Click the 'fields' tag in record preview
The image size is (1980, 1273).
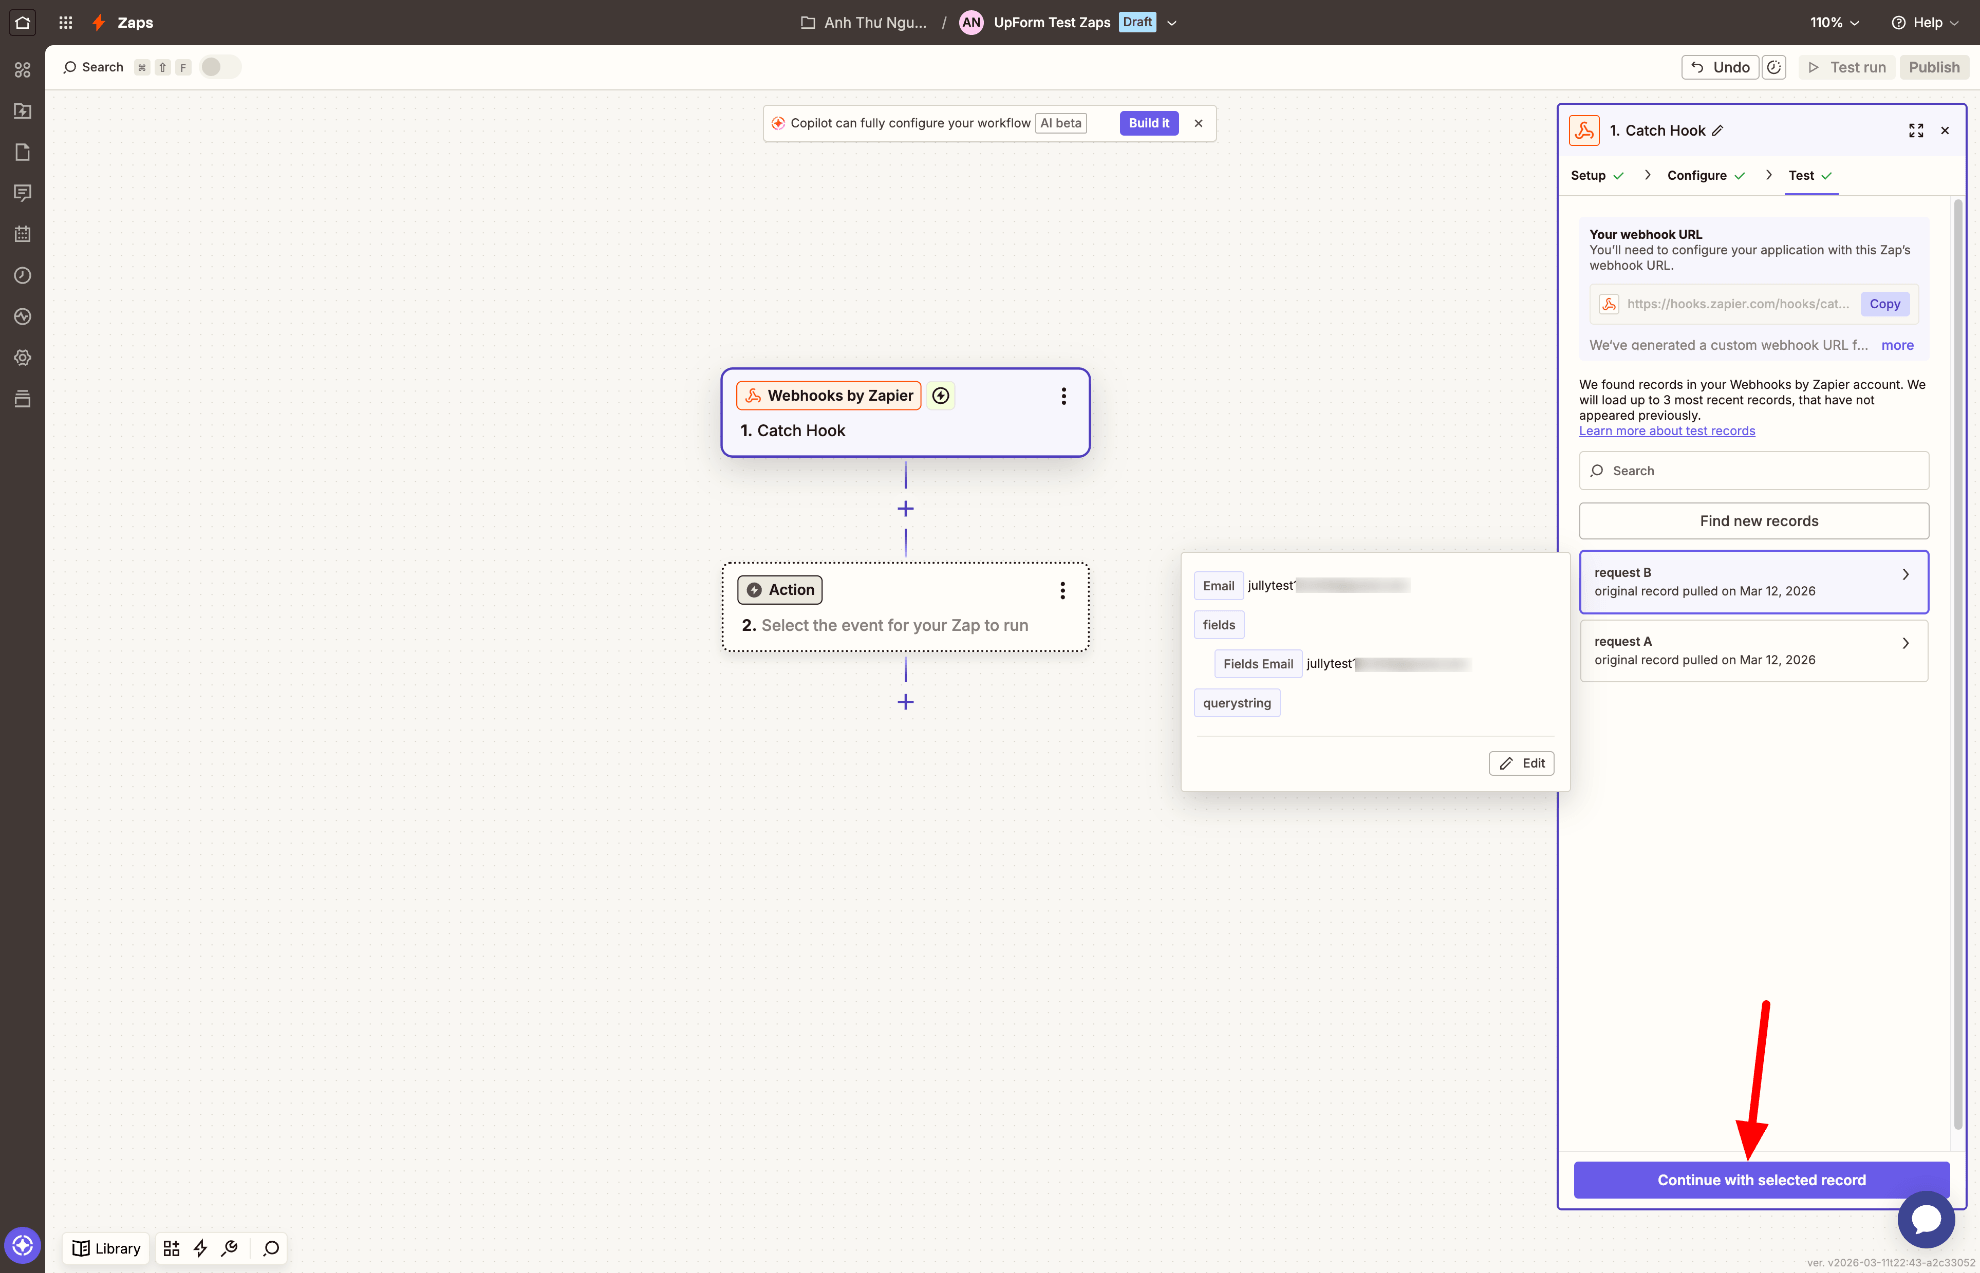click(1219, 625)
